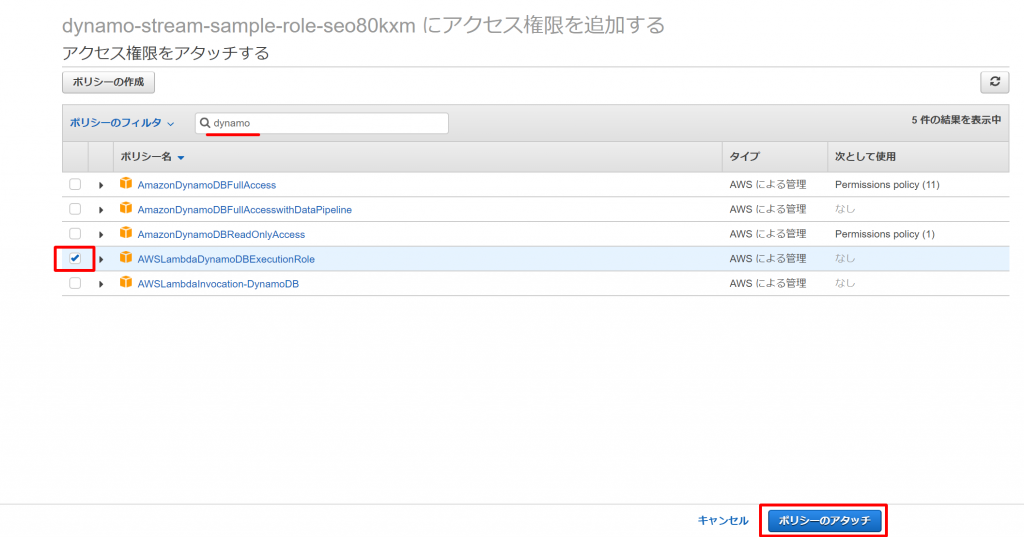
Task: Click the policy icon beside AWSLambdaDynamoDBExecutionRole
Action: 125,258
